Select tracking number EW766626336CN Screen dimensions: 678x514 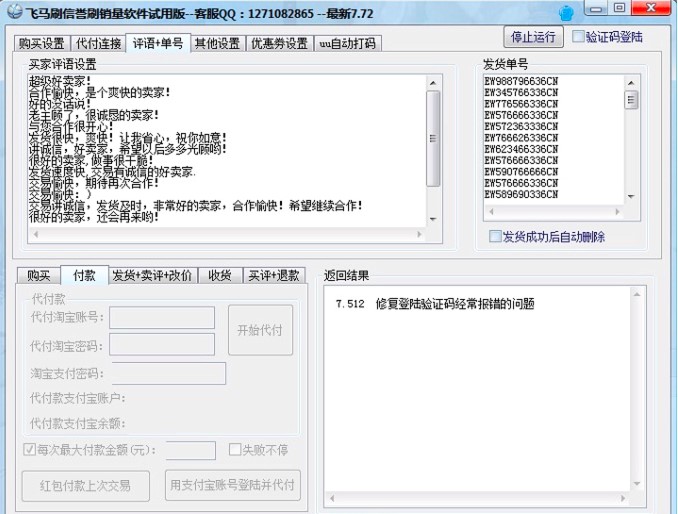(521, 137)
